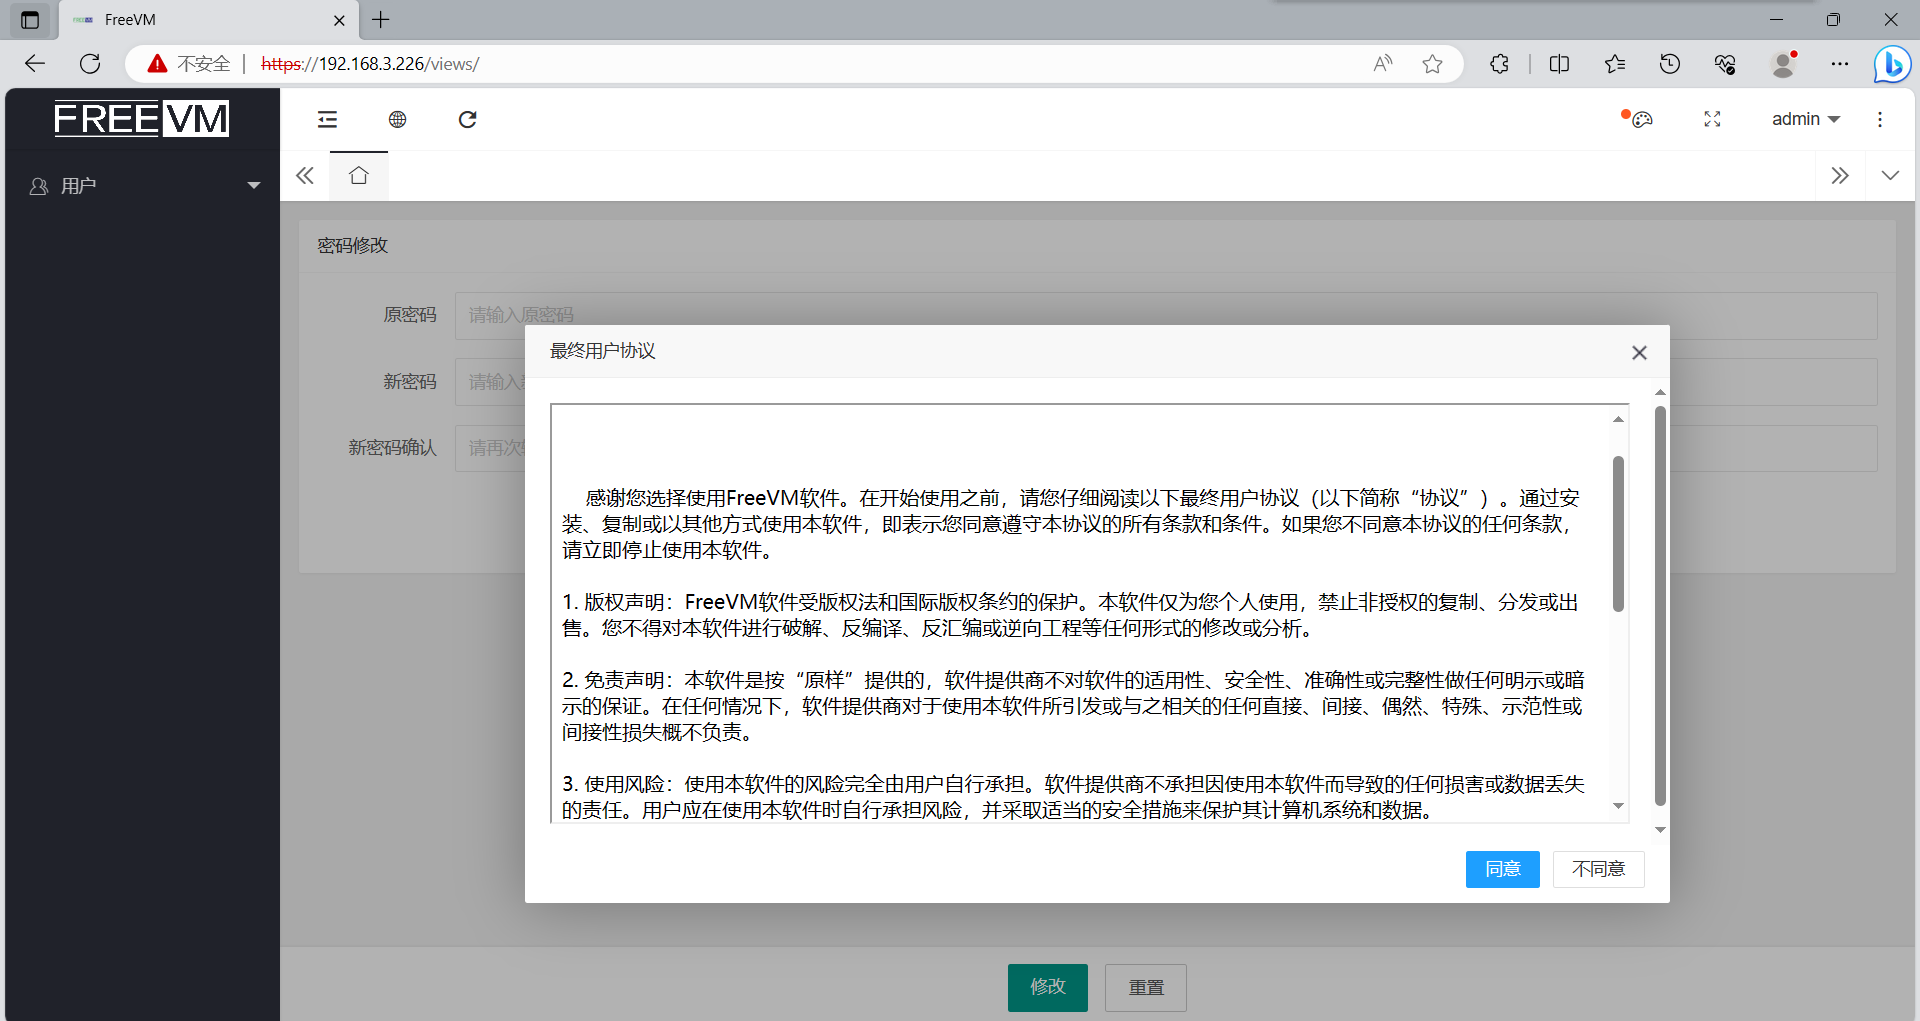Add page to favorites with star icon
Screen dimensions: 1920x1021
[x=1432, y=64]
